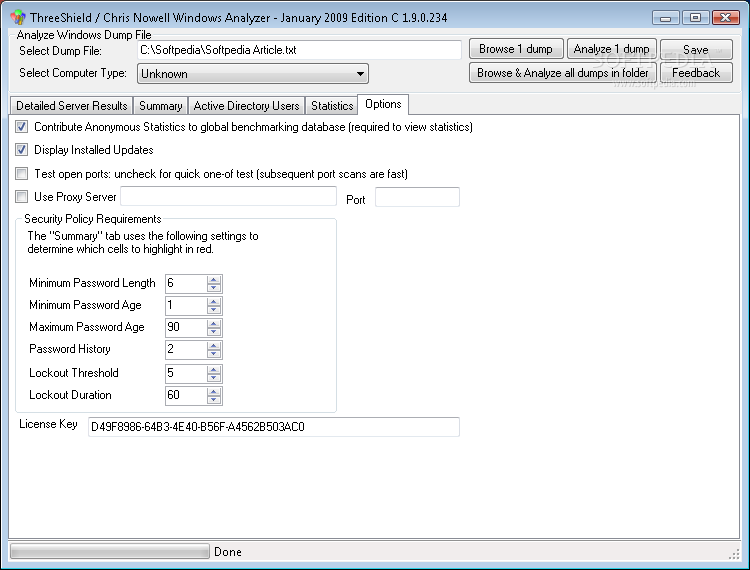Click the Save button

[696, 49]
